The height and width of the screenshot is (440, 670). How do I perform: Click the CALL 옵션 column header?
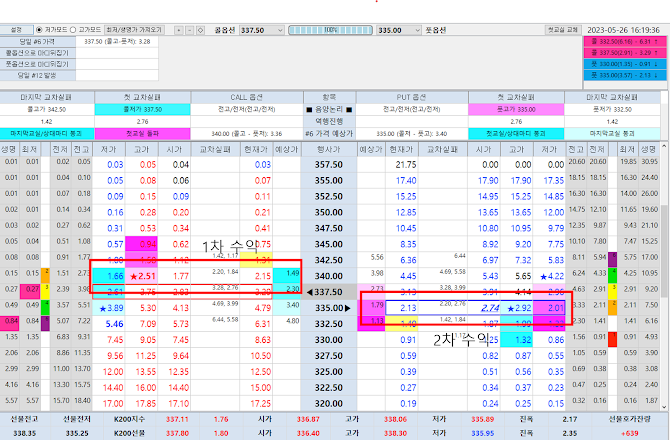tap(247, 97)
